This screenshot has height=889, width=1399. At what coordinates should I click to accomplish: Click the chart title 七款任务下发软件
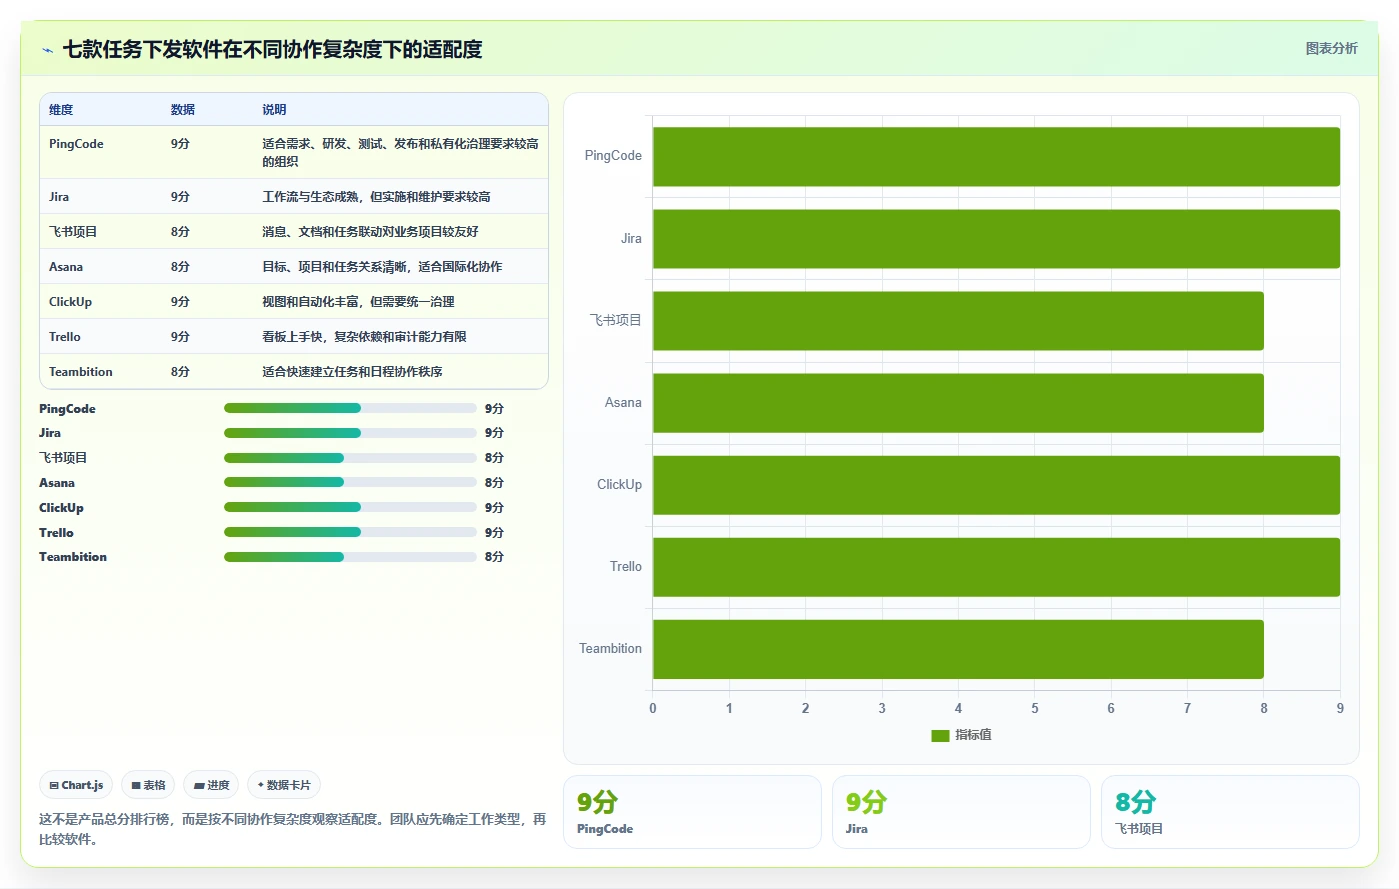coord(272,50)
